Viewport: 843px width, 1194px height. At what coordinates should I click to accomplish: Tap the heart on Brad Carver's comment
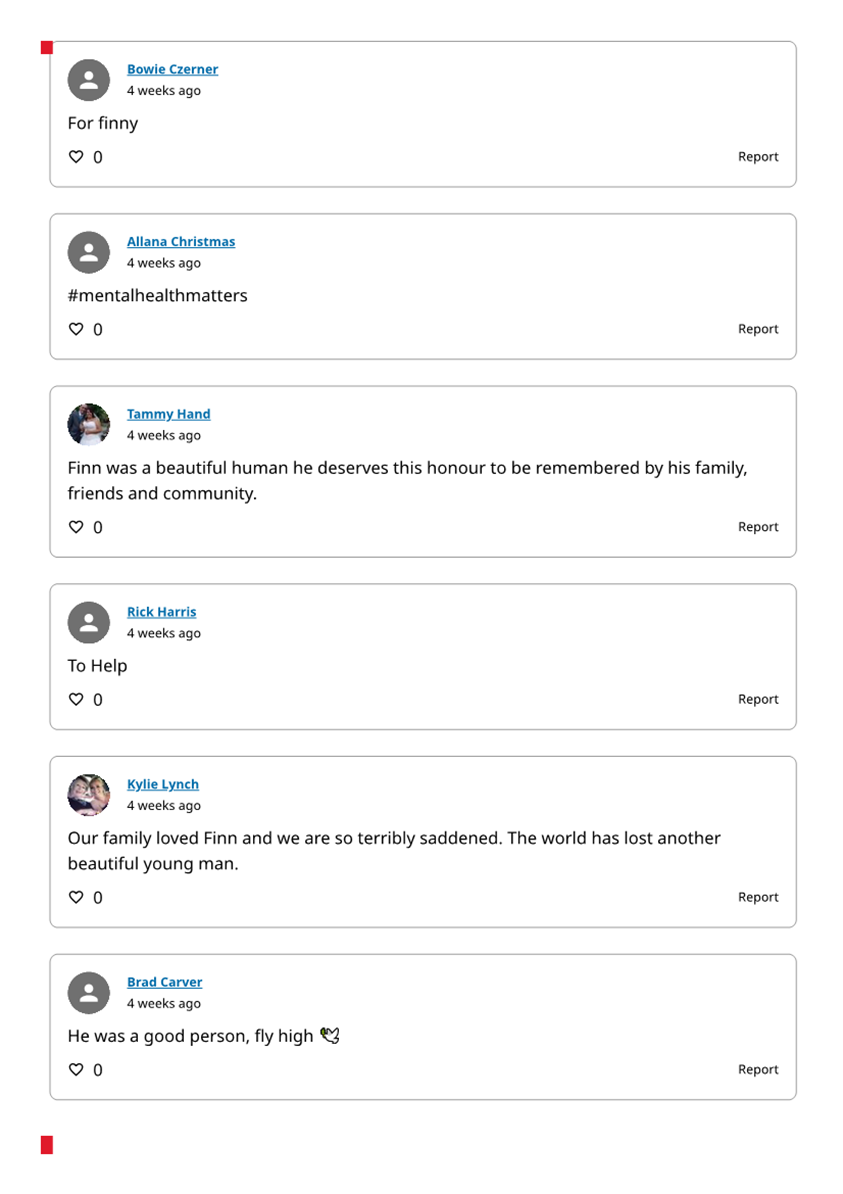[x=76, y=1069]
